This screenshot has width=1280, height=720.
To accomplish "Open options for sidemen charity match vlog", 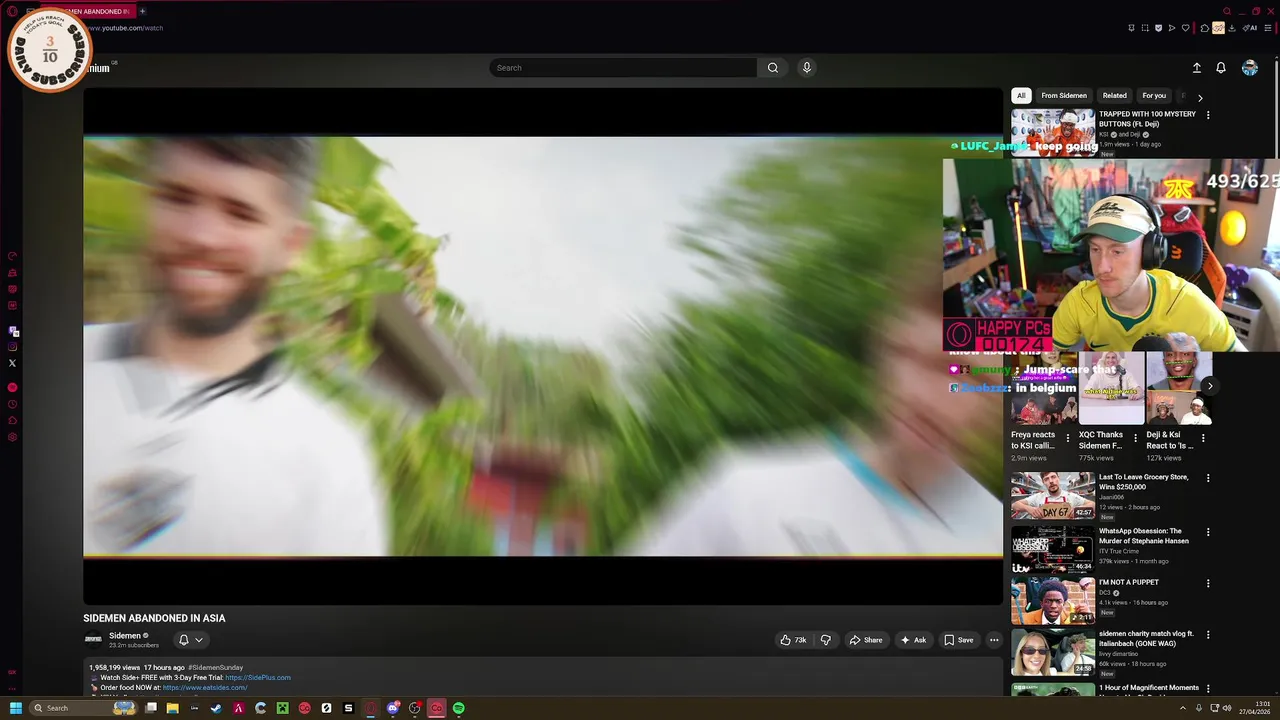I will tap(1208, 635).
